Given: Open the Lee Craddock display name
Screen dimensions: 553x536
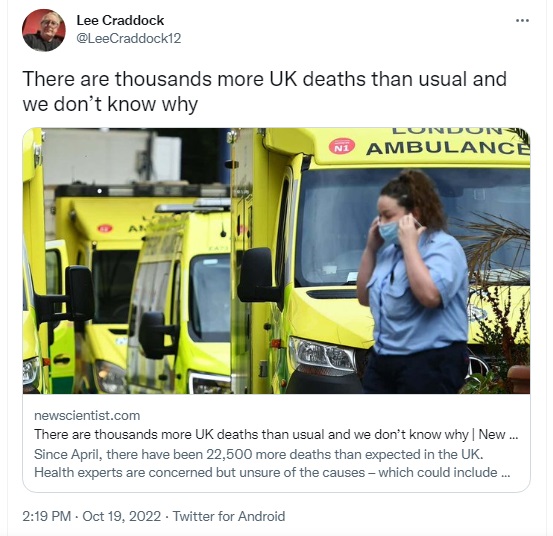Looking at the screenshot, I should [x=120, y=20].
